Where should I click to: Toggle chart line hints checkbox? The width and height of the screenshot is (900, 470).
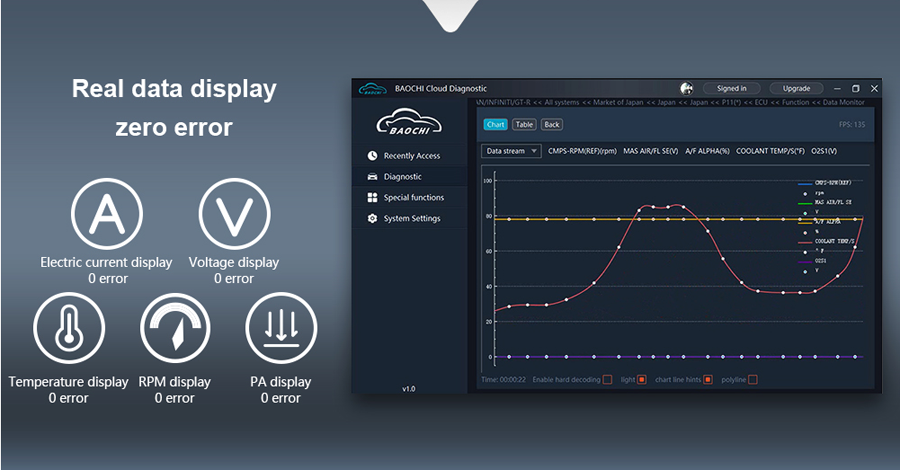coord(708,379)
